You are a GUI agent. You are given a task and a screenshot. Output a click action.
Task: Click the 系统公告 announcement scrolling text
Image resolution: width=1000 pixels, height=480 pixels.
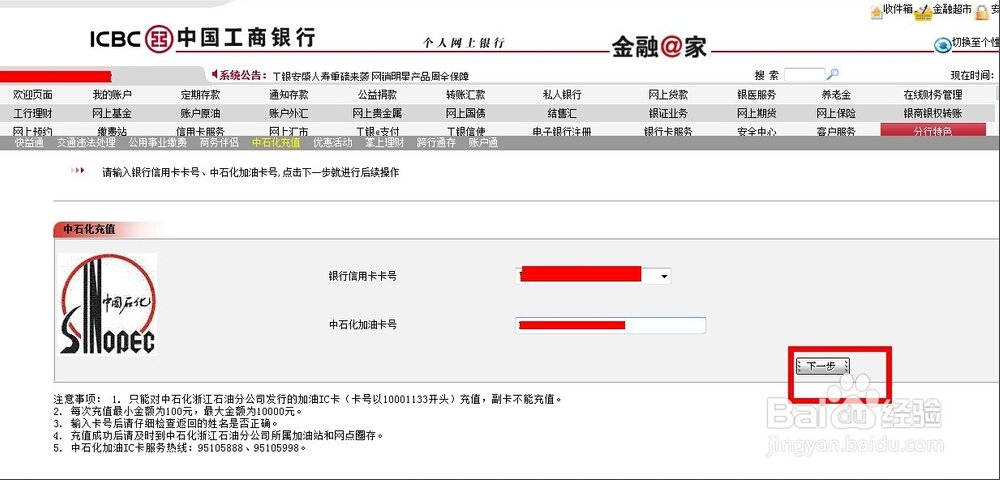tap(371, 76)
